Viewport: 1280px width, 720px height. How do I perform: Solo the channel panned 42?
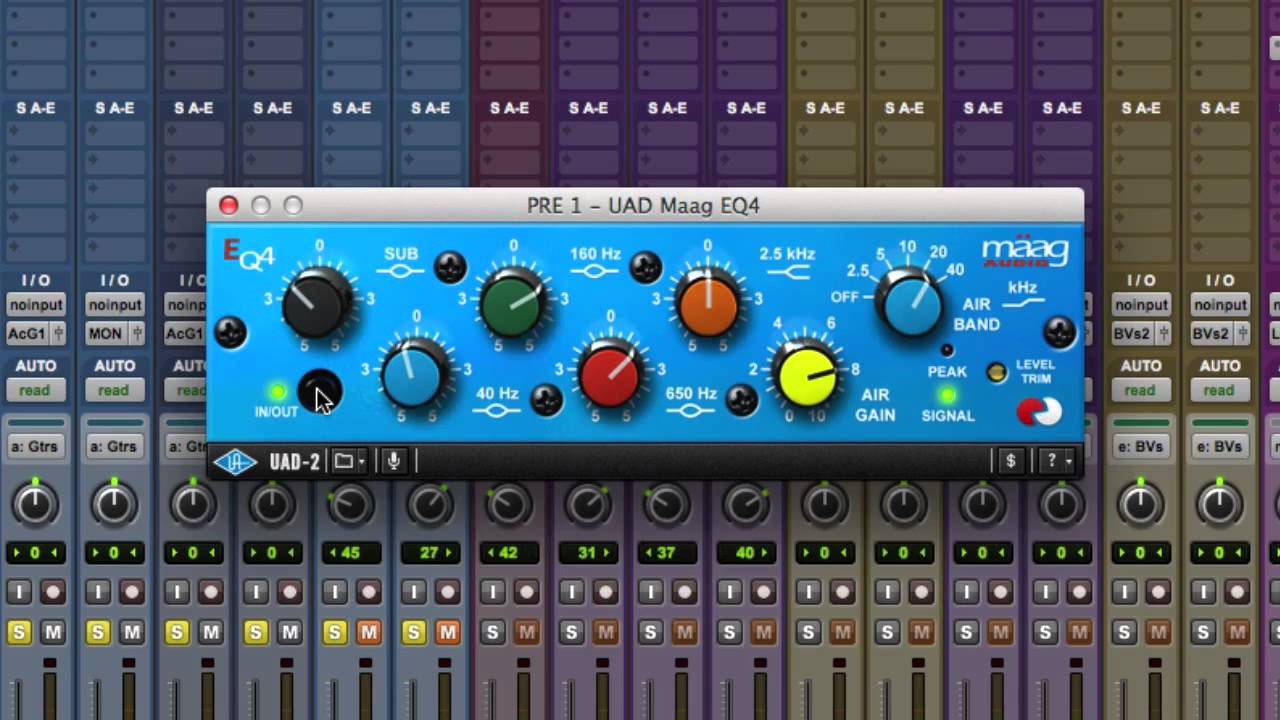[493, 632]
